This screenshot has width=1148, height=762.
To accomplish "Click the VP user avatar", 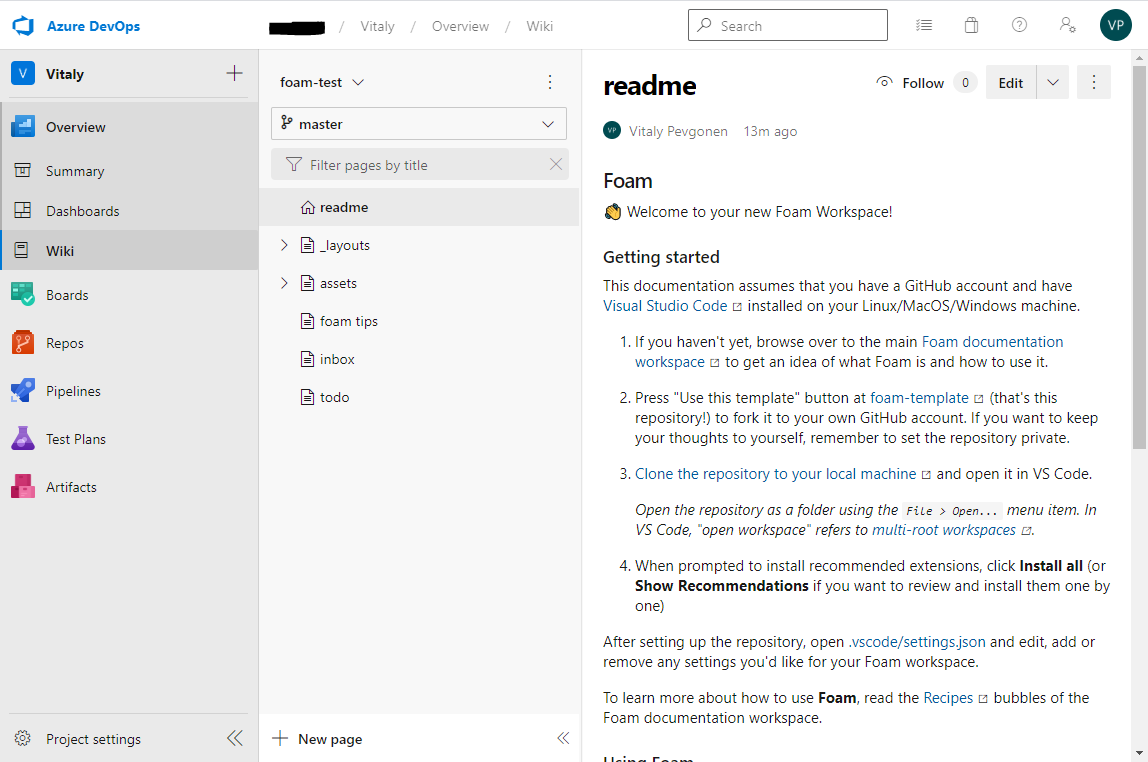I will point(1116,25).
